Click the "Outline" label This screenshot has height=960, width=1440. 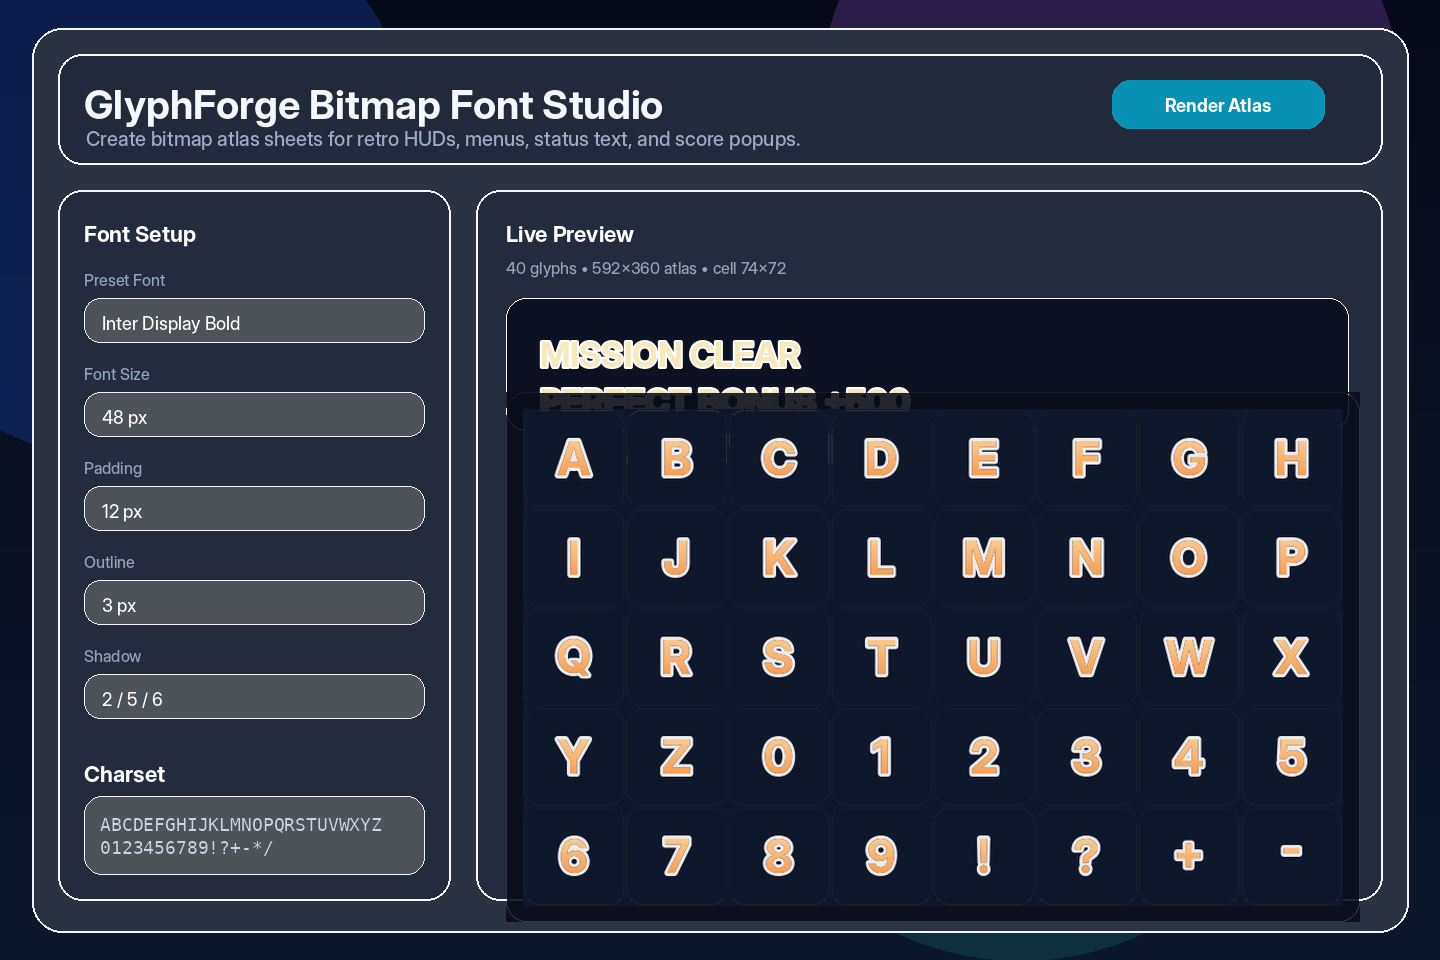(x=109, y=562)
